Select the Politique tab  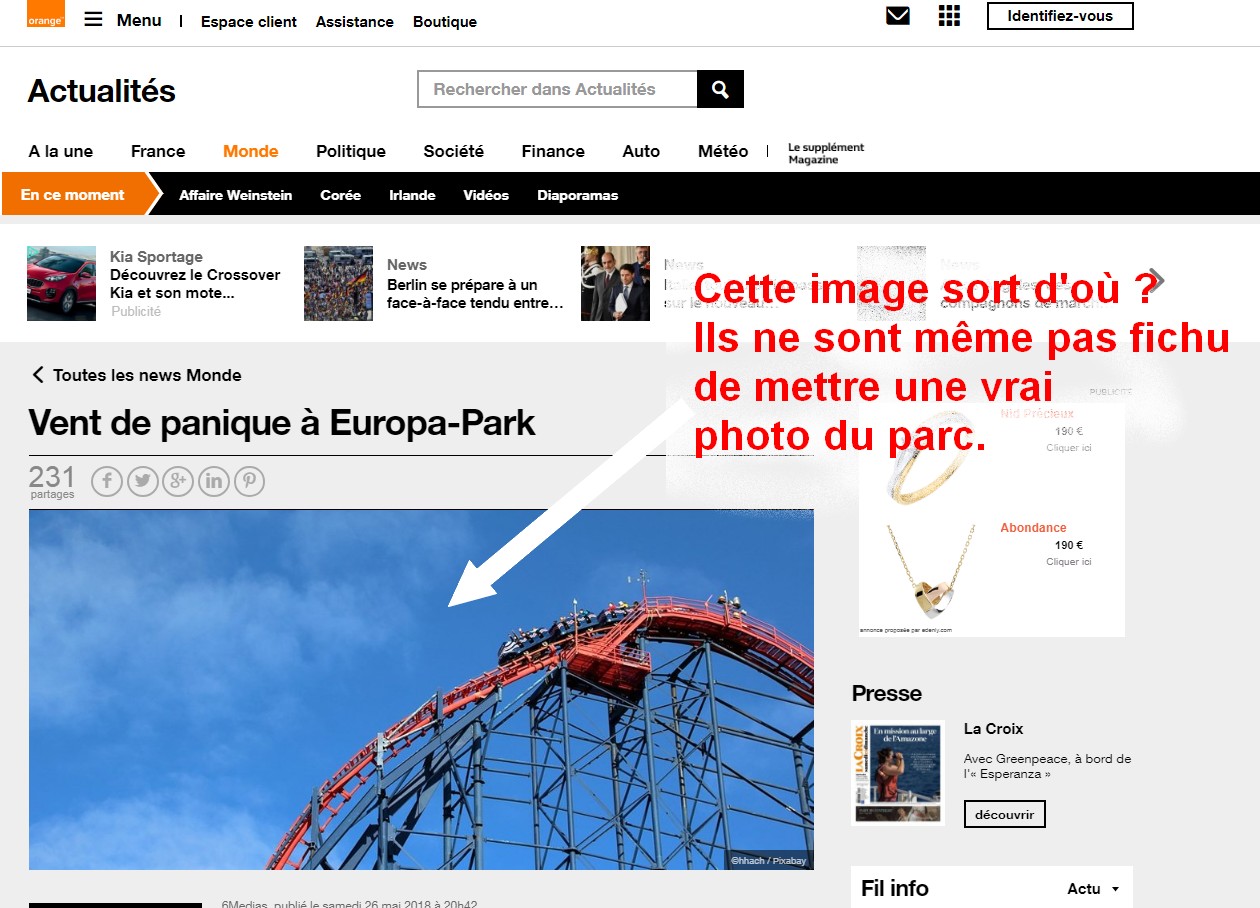351,151
